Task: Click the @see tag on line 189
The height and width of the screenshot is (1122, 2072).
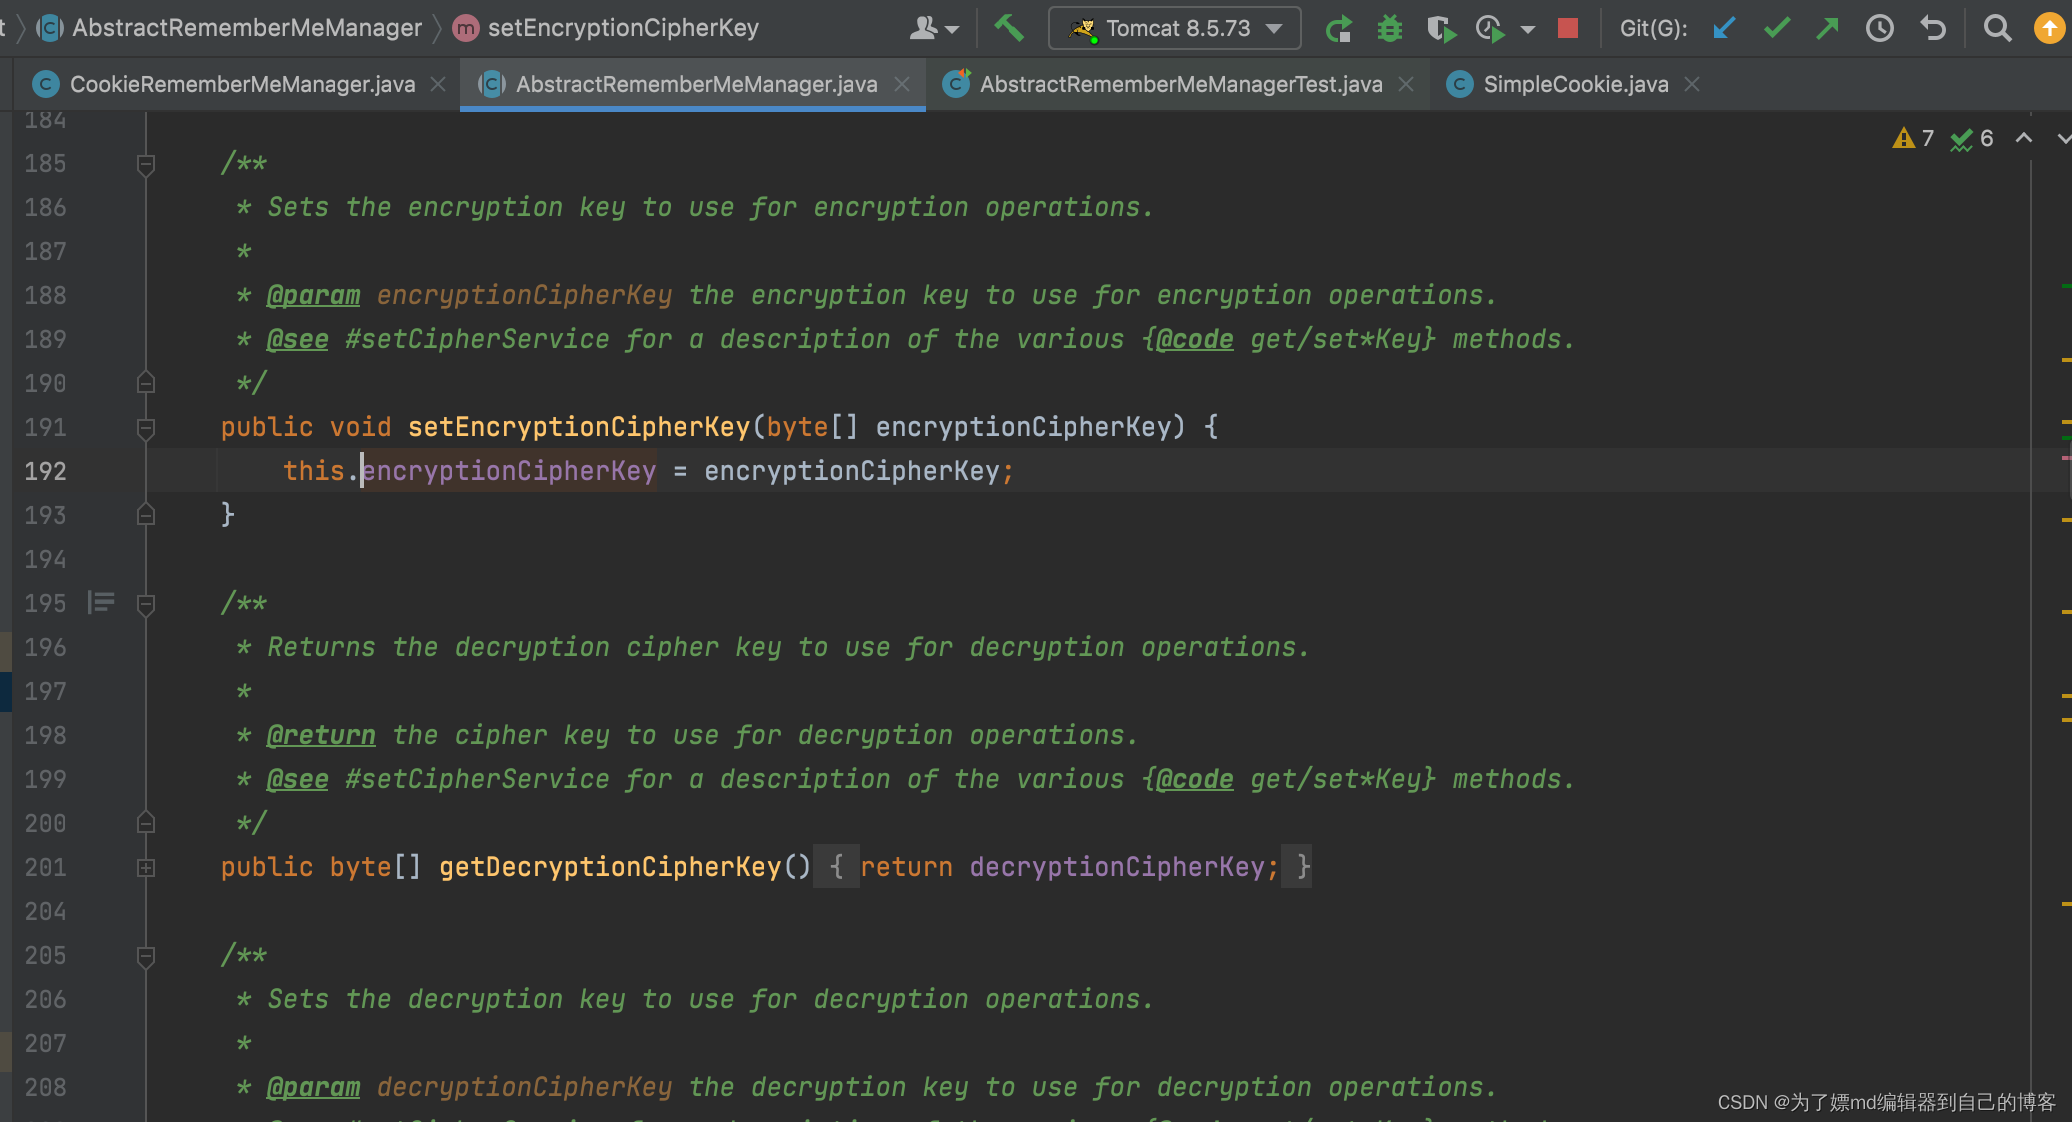Action: coord(297,339)
